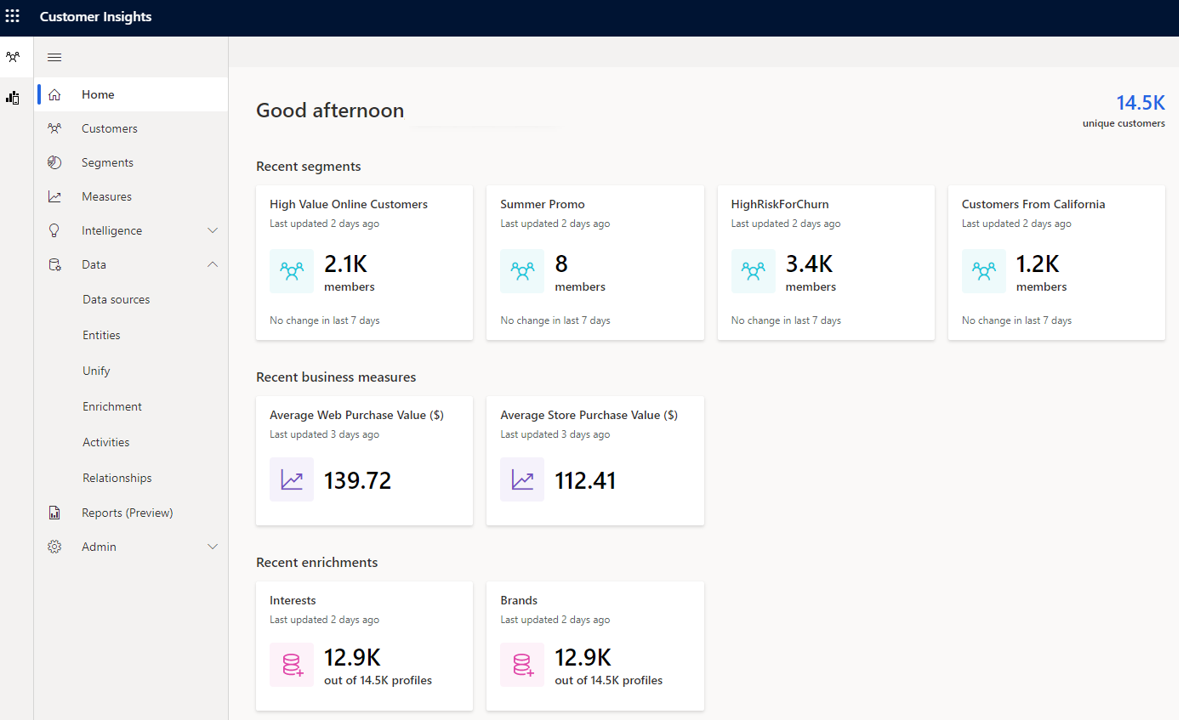
Task: Open the Summer Promo segment card
Action: pos(595,262)
